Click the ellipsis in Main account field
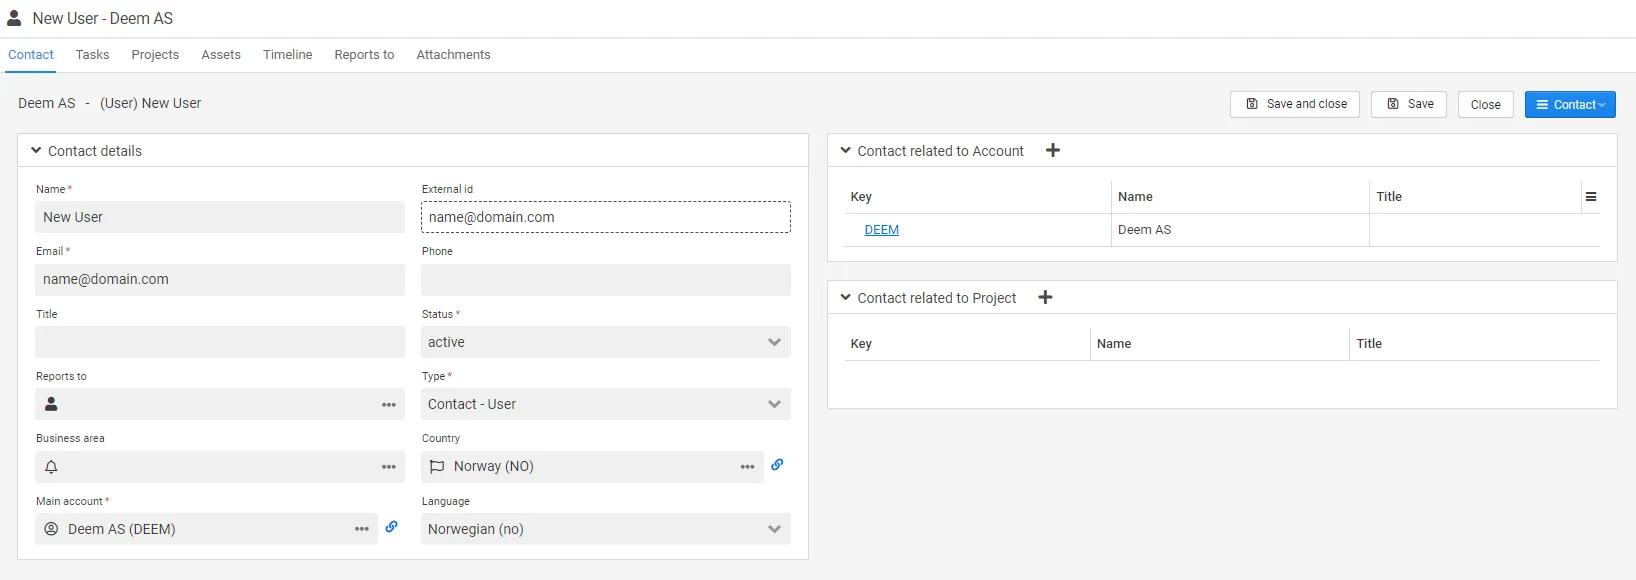Screen dimensions: 1636x580 (362, 529)
